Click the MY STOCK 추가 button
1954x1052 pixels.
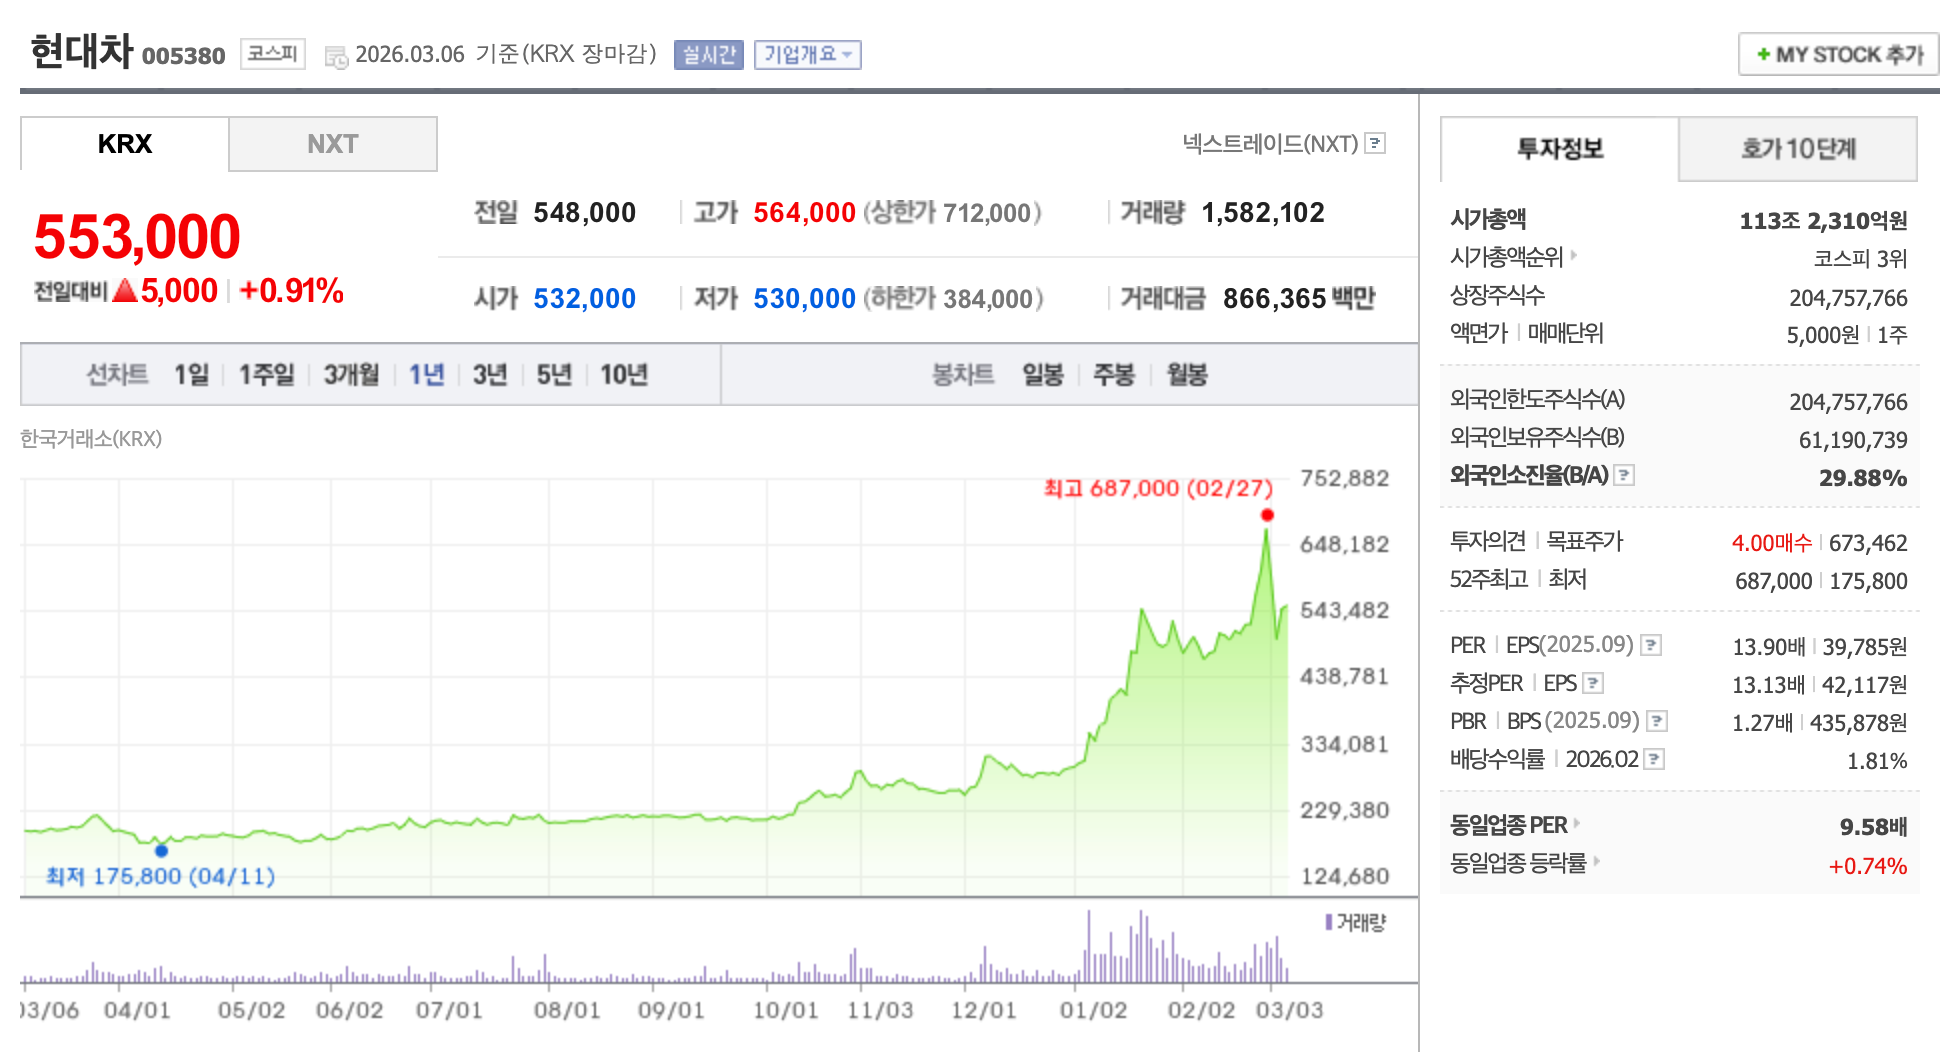pos(1839,54)
